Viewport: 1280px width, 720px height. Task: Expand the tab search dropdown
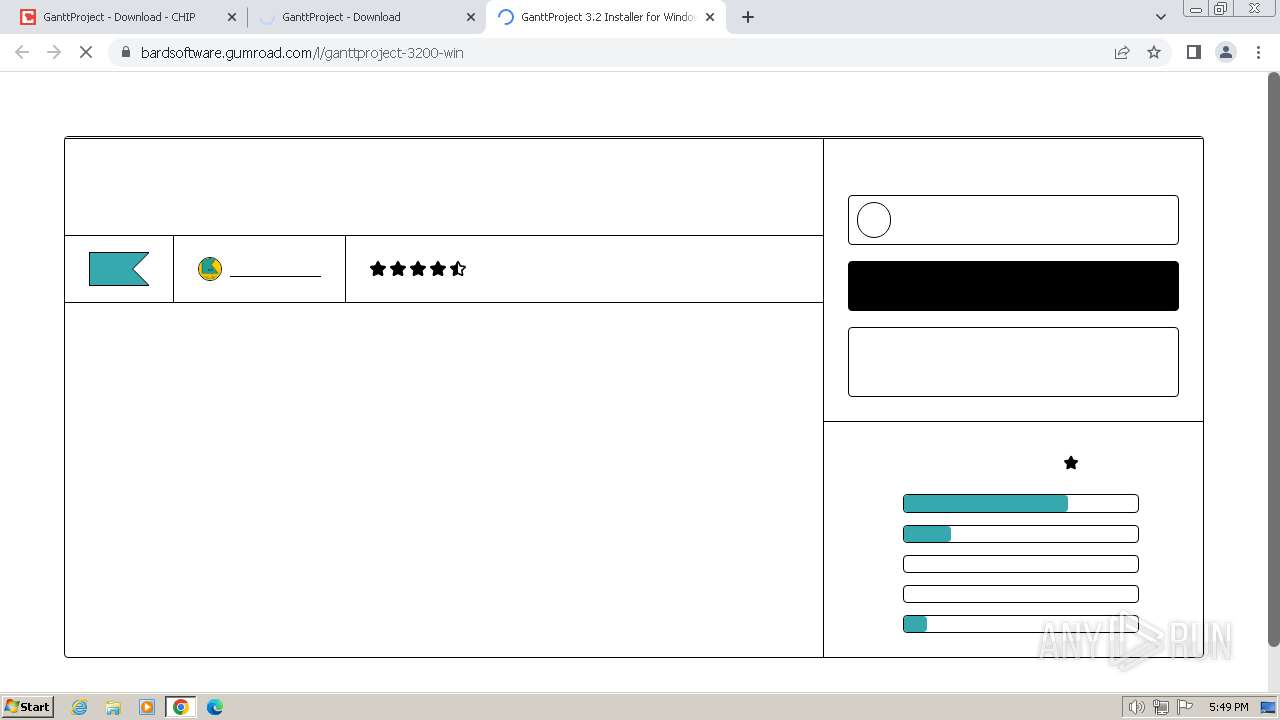click(1161, 17)
